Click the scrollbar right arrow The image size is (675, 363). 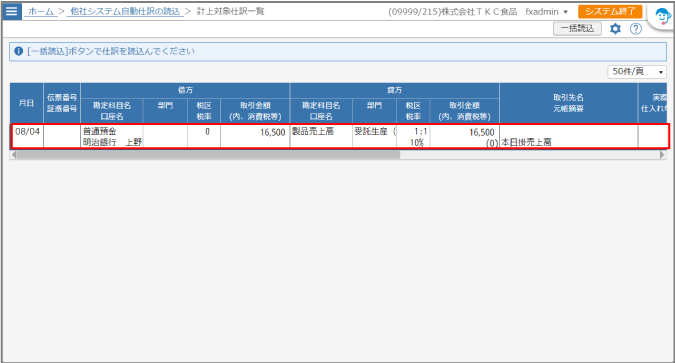click(x=662, y=155)
